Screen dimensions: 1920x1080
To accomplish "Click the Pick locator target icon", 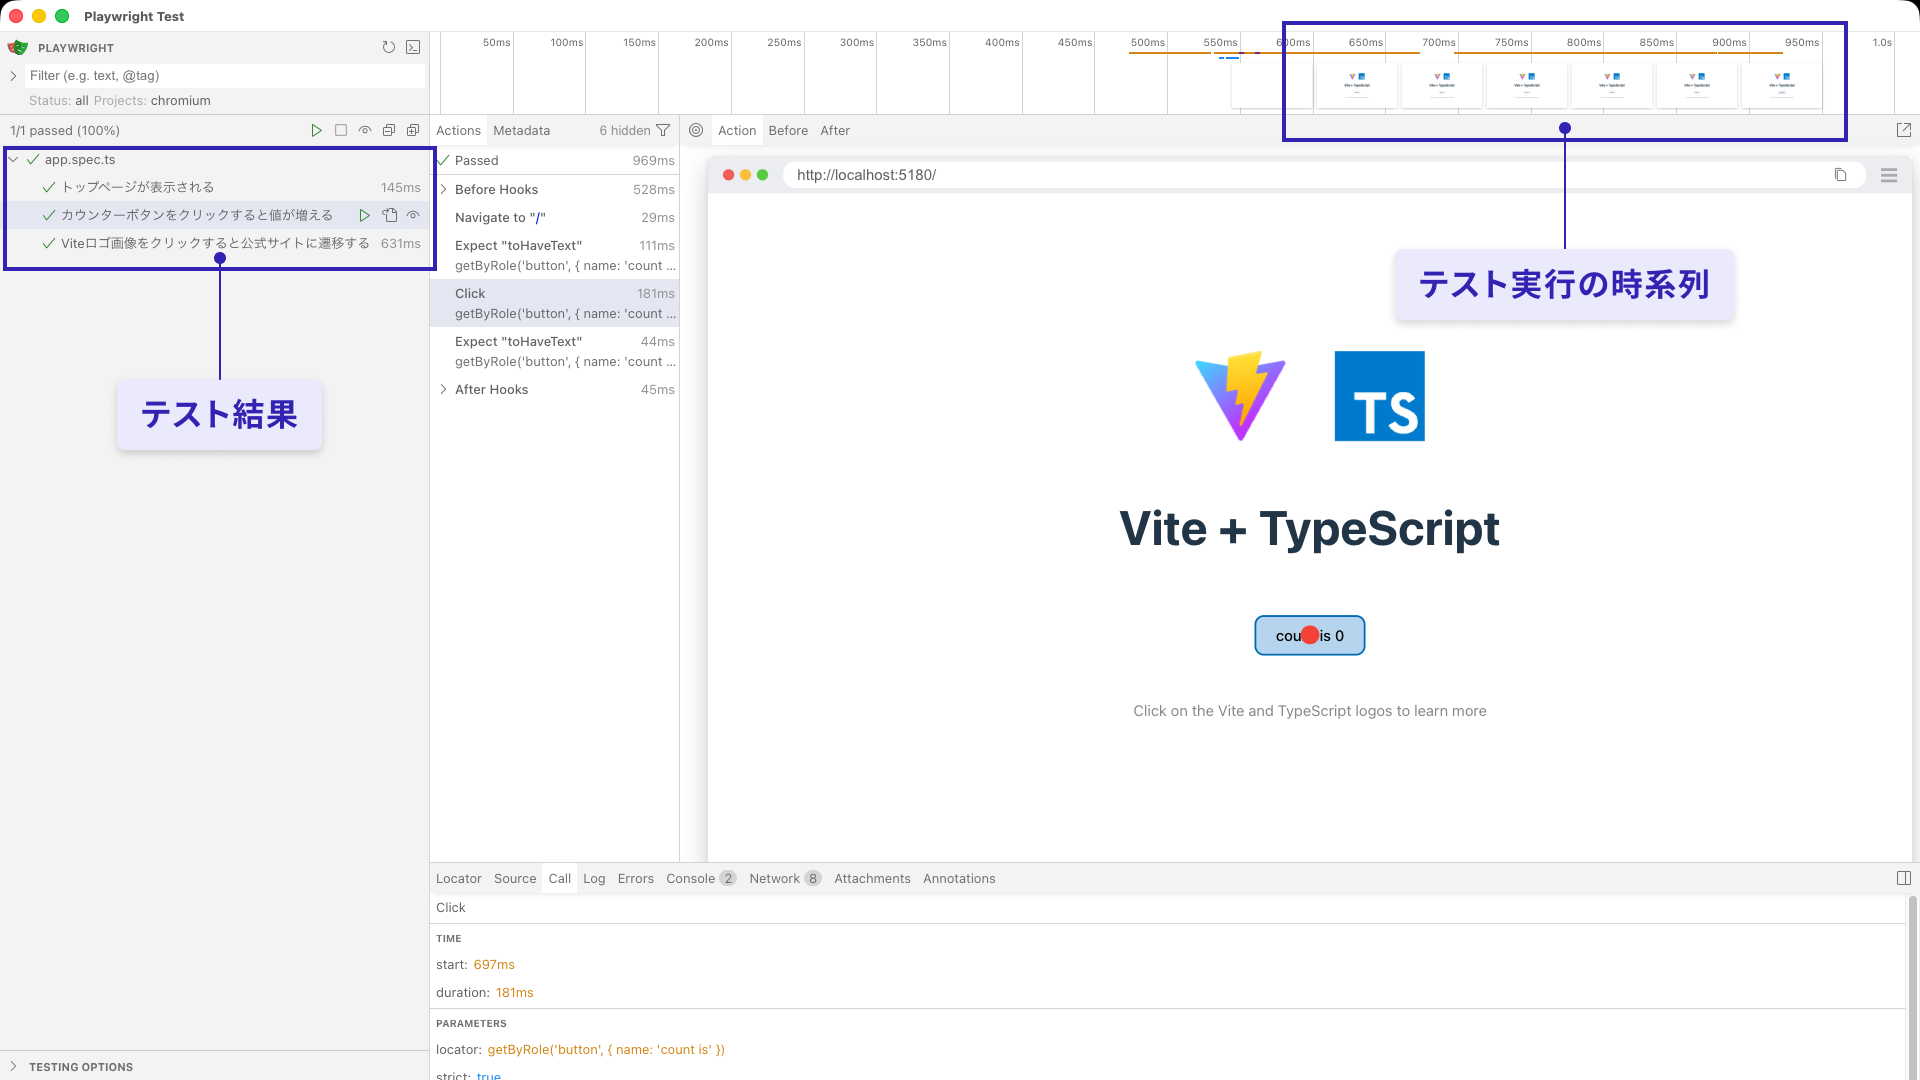I will pos(696,130).
